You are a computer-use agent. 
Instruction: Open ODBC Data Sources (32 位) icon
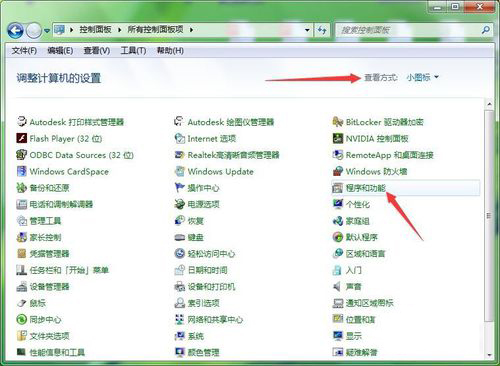click(x=21, y=155)
